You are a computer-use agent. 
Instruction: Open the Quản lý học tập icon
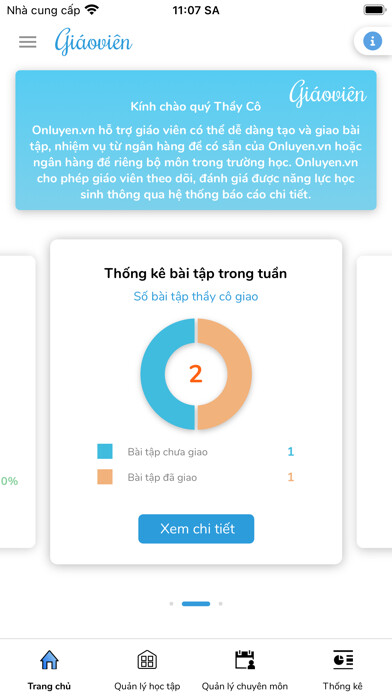147,660
